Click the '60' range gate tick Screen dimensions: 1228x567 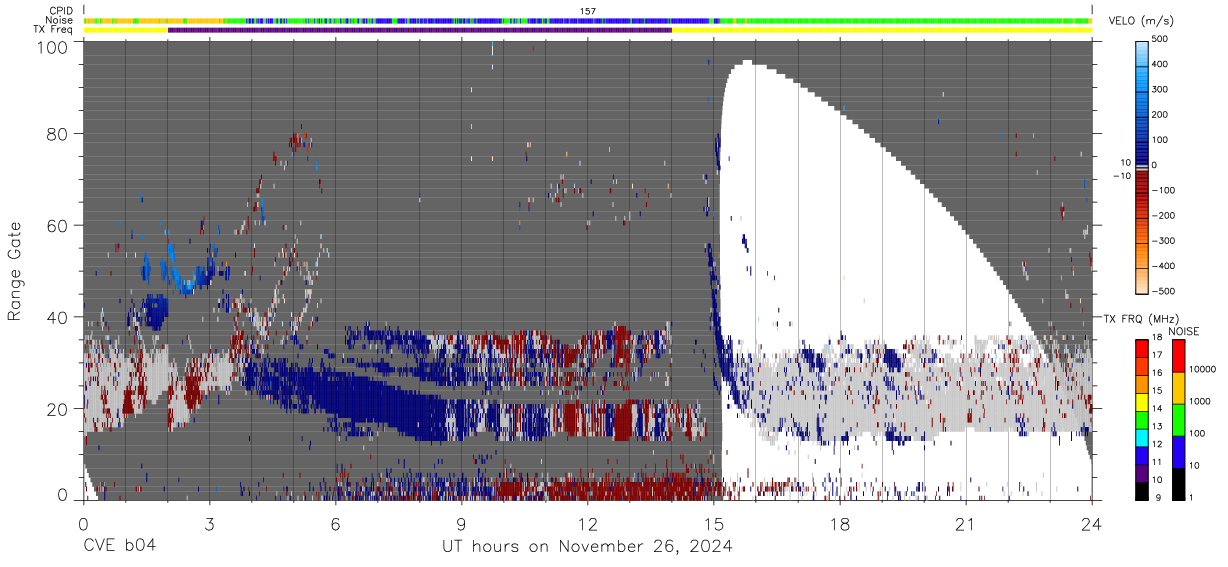(x=59, y=225)
